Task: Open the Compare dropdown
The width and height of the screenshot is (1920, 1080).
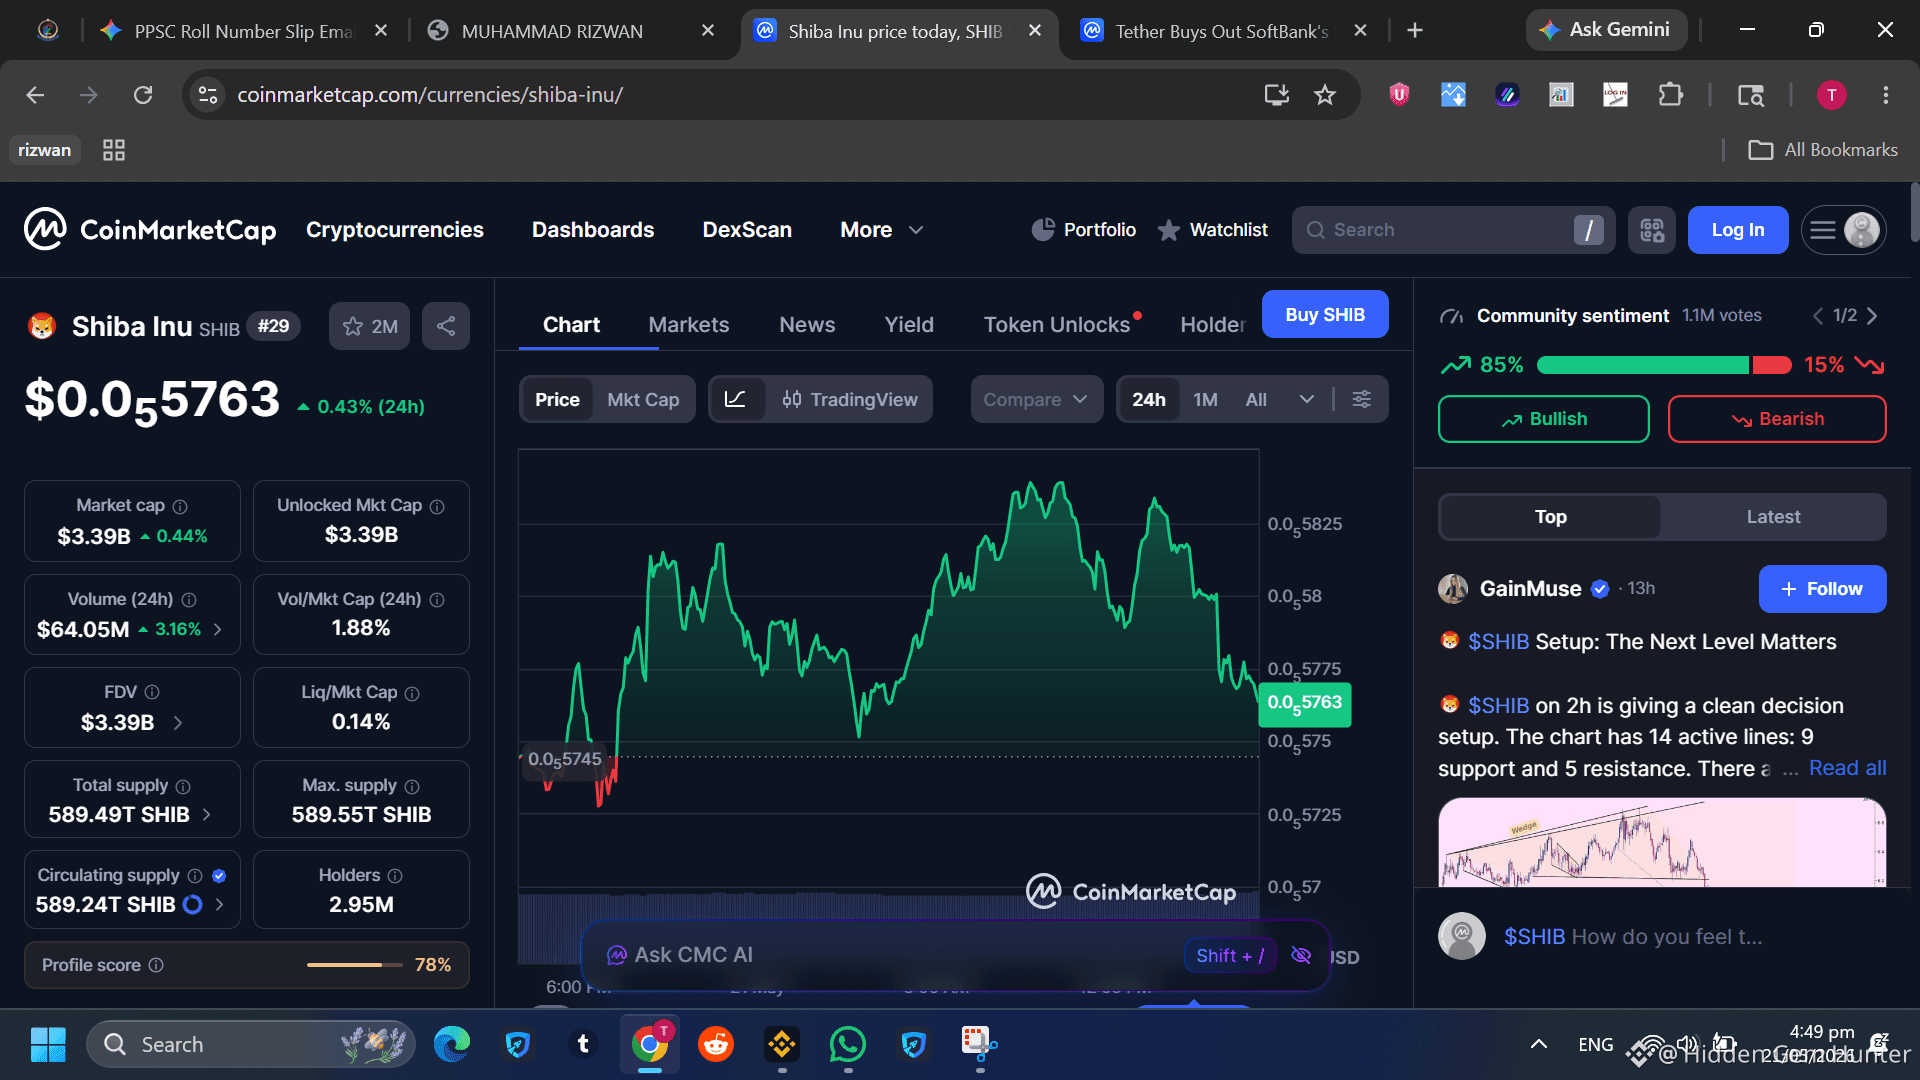Action: click(x=1036, y=399)
